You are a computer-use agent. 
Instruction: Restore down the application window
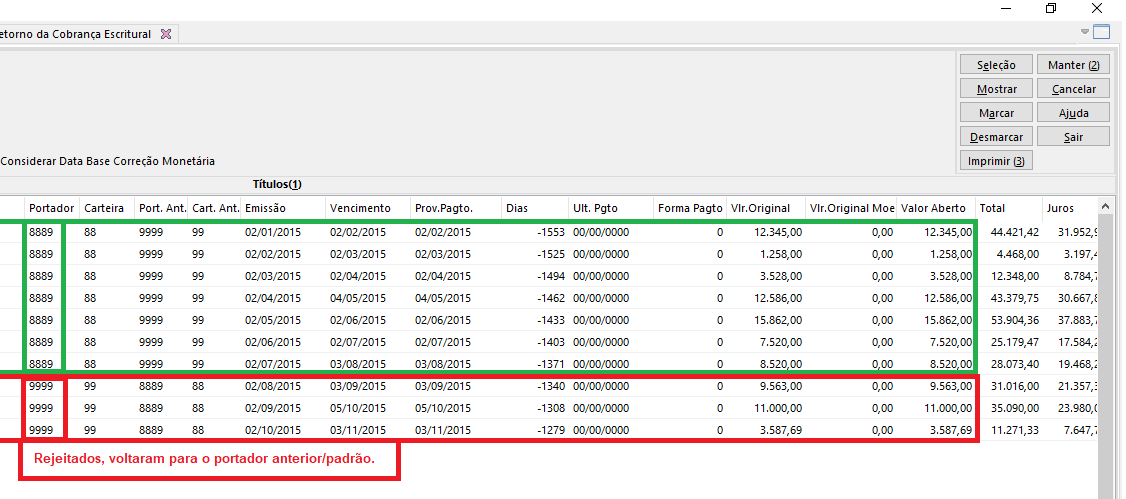[1051, 9]
